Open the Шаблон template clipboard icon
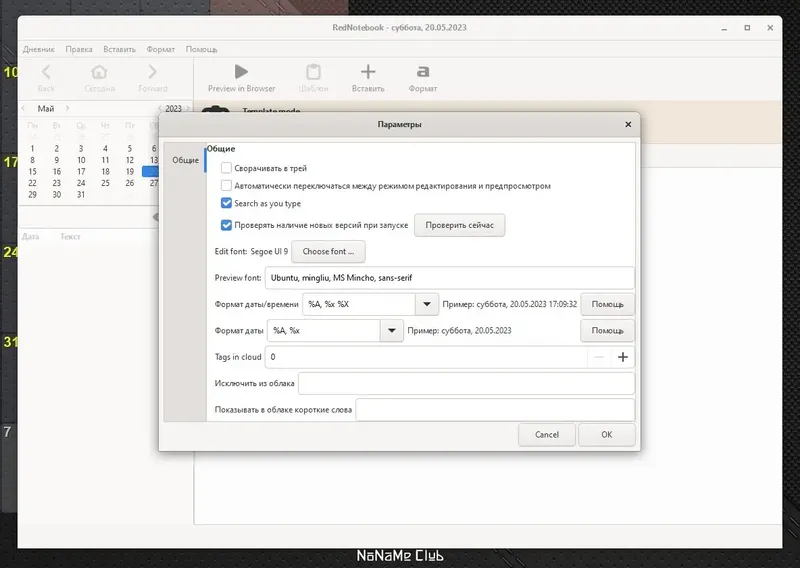 313,72
